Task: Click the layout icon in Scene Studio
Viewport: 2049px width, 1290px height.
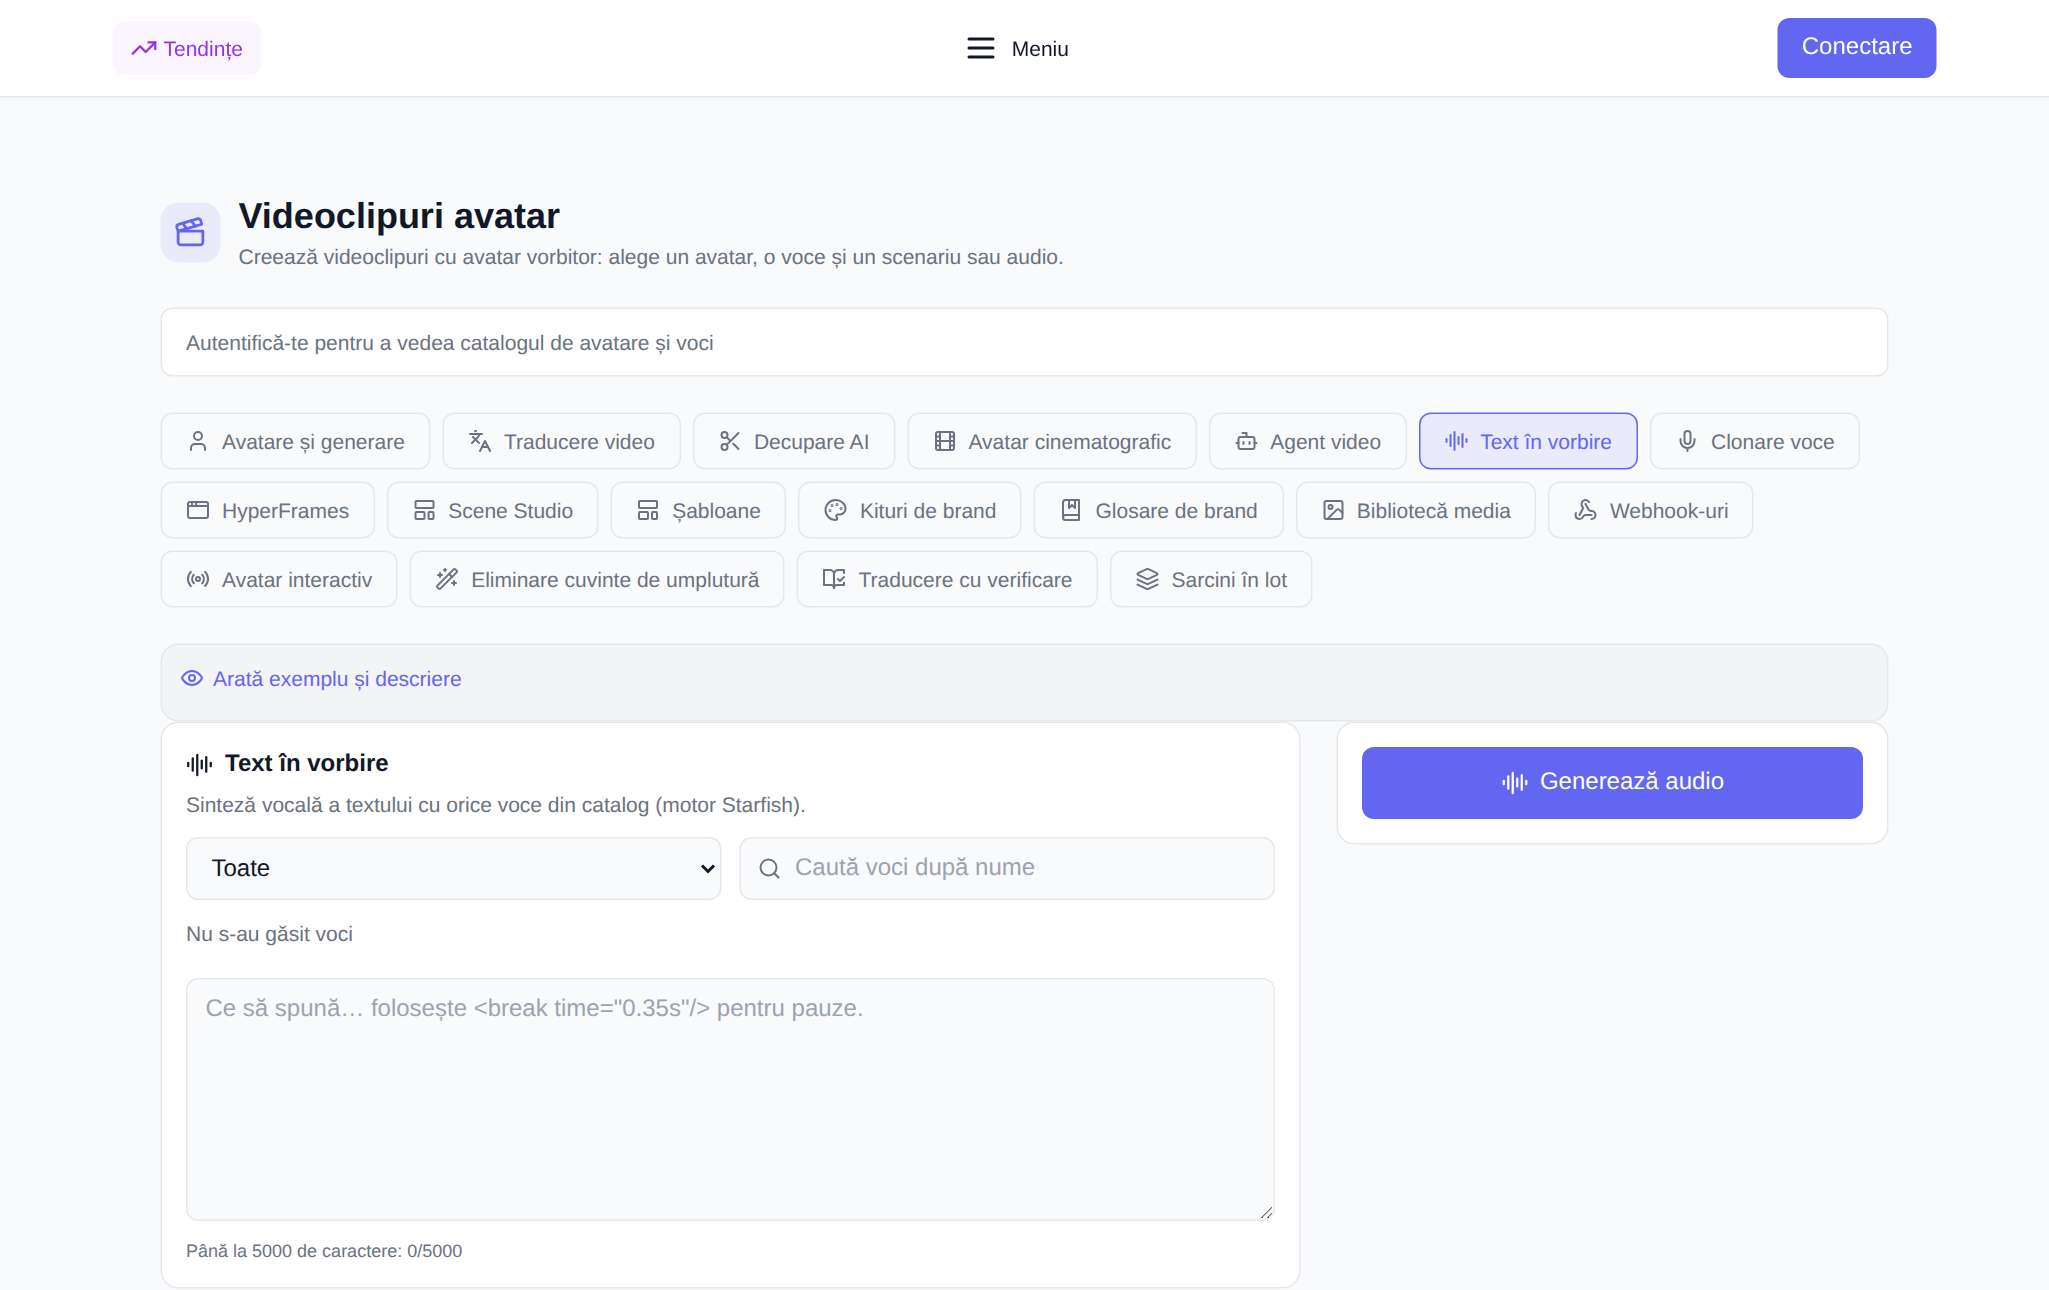Action: [424, 510]
